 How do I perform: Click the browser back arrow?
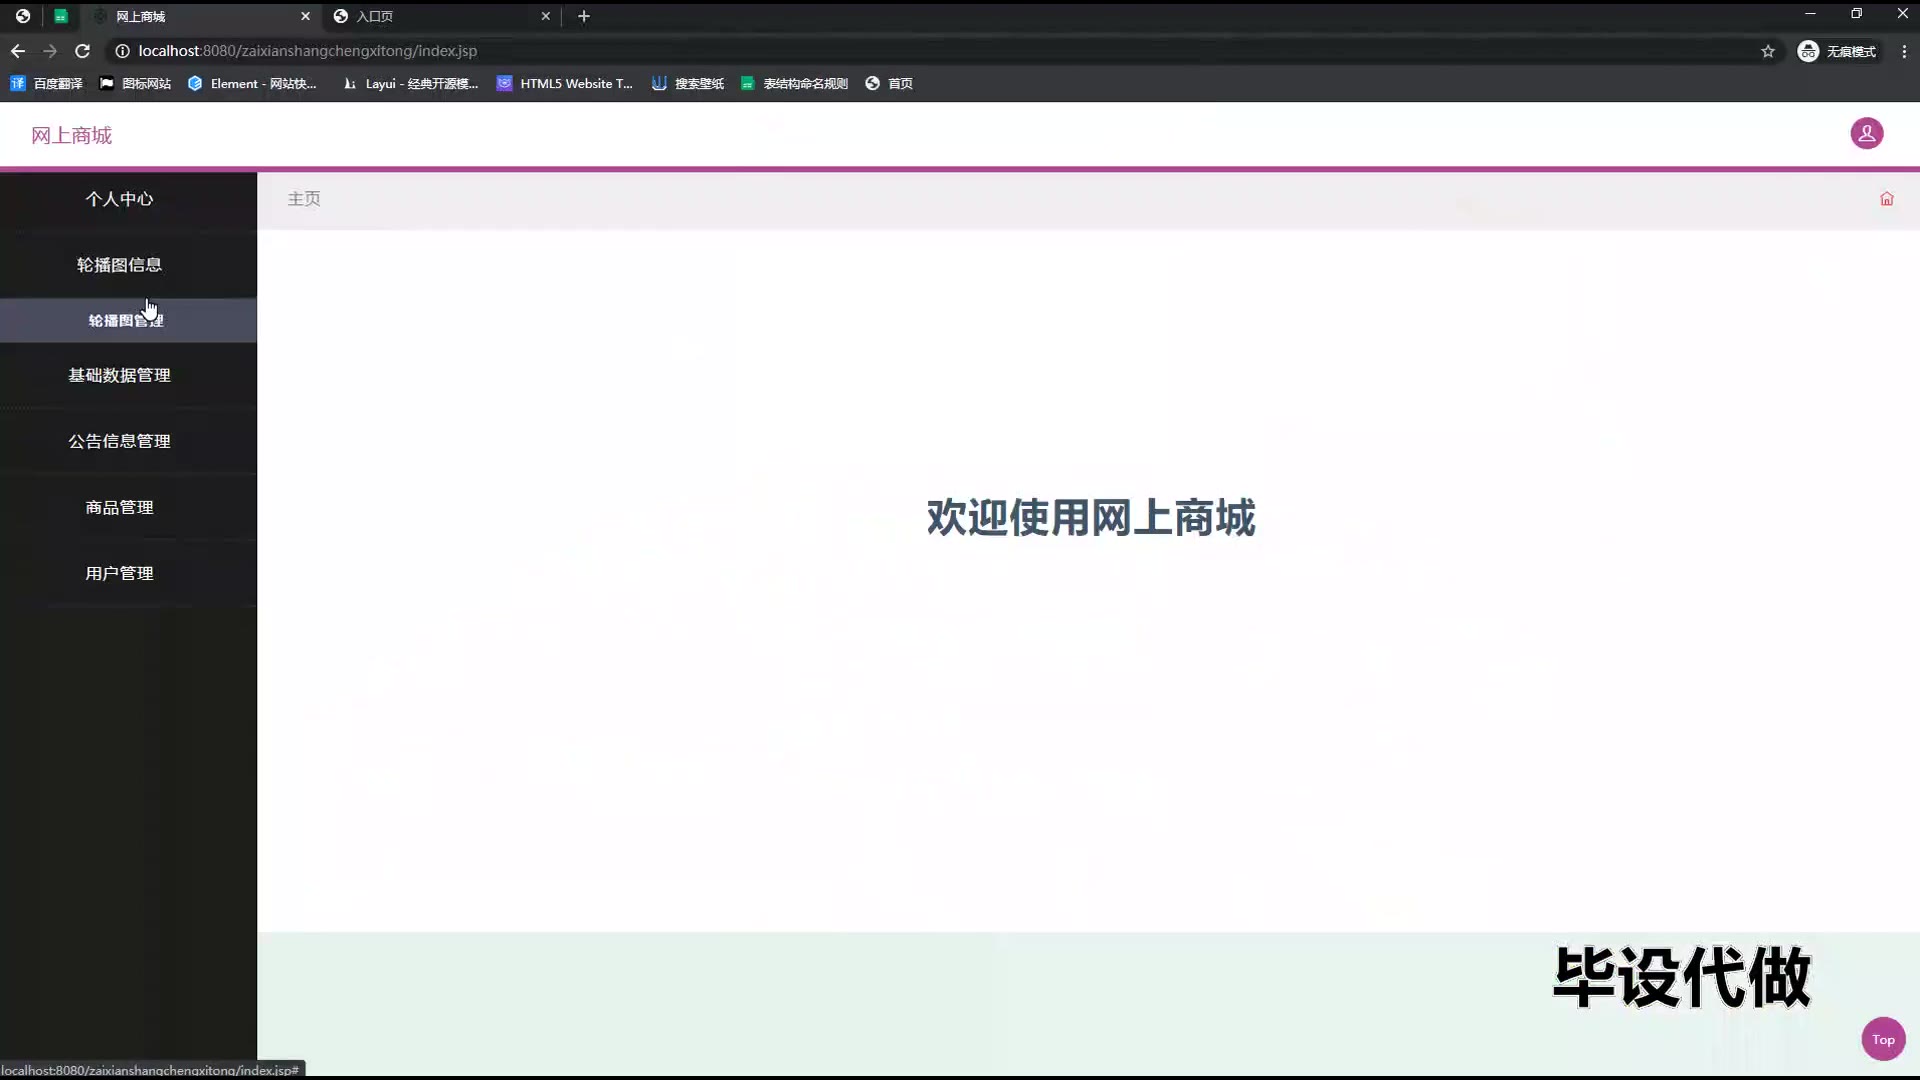[18, 51]
